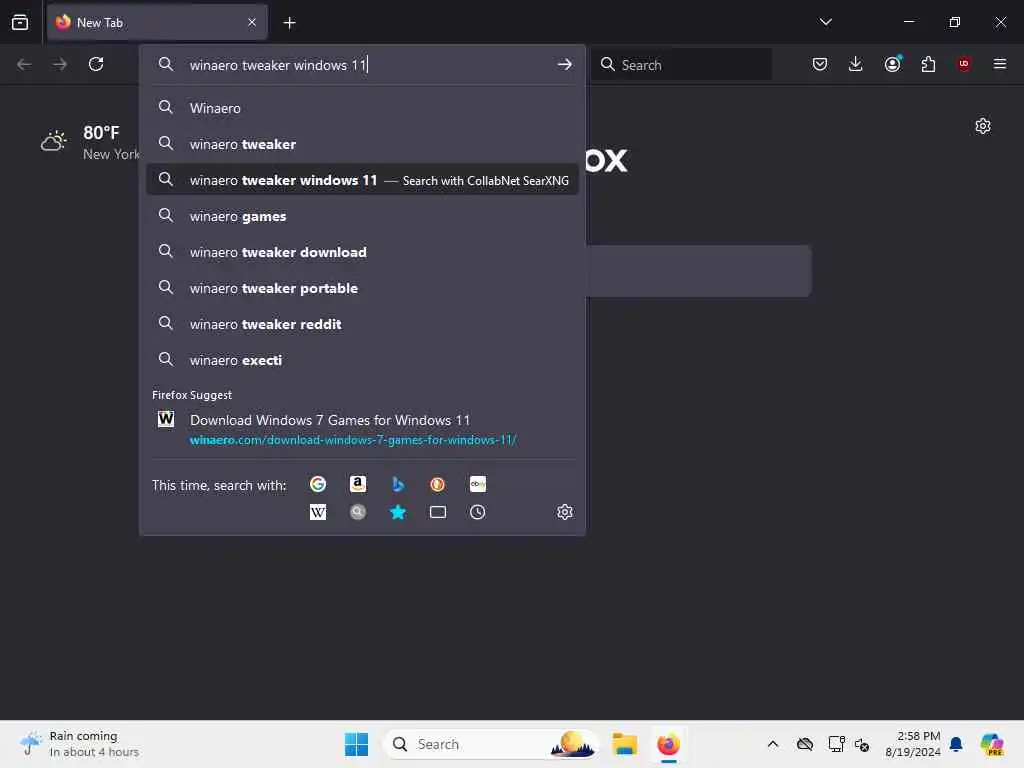
Task: Open File Explorer from taskbar
Action: point(625,744)
